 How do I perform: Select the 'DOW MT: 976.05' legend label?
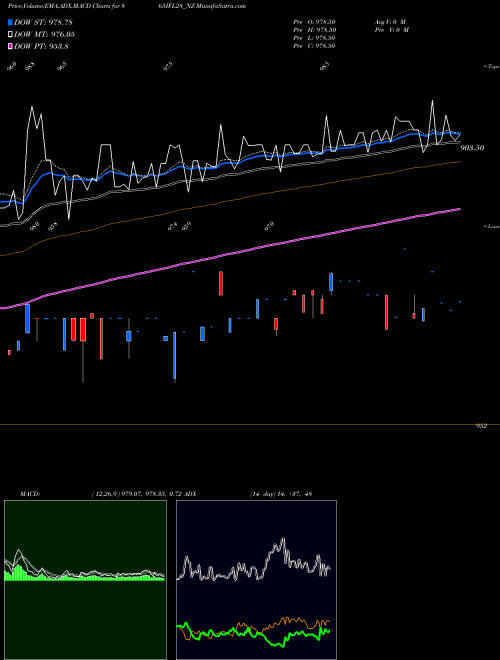tap(44, 35)
